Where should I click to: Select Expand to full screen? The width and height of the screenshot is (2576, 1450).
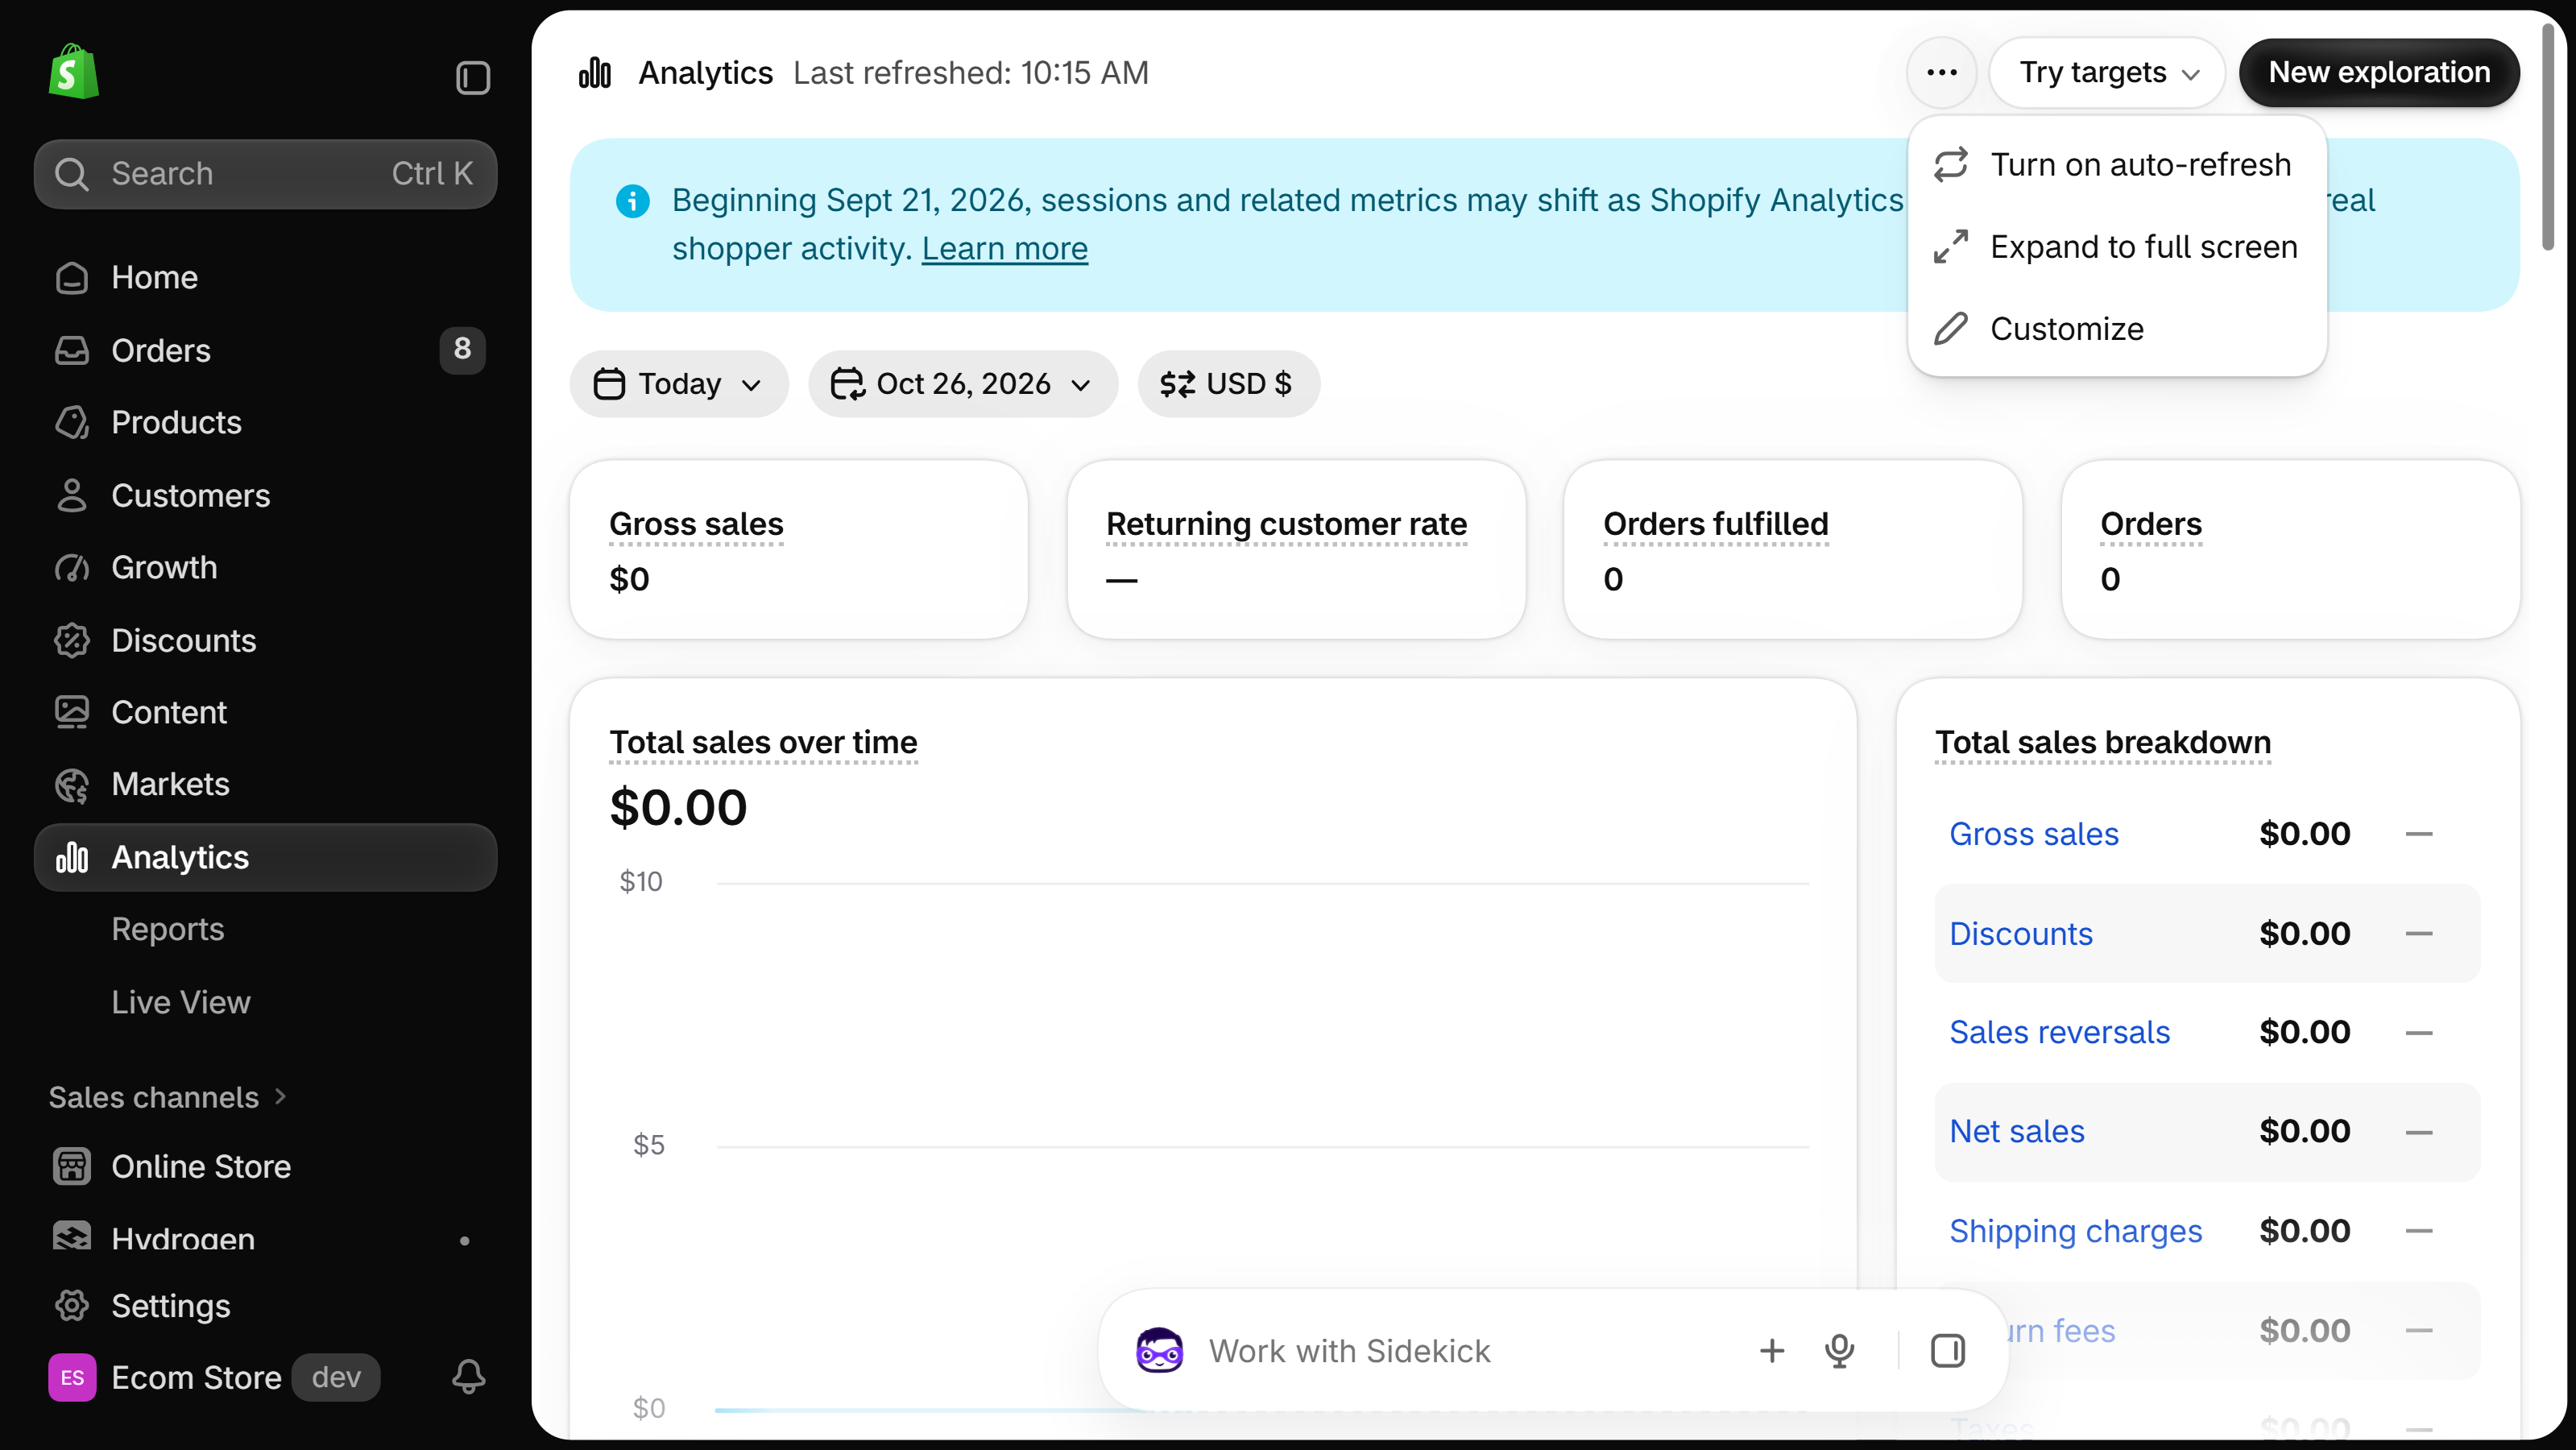point(2116,247)
